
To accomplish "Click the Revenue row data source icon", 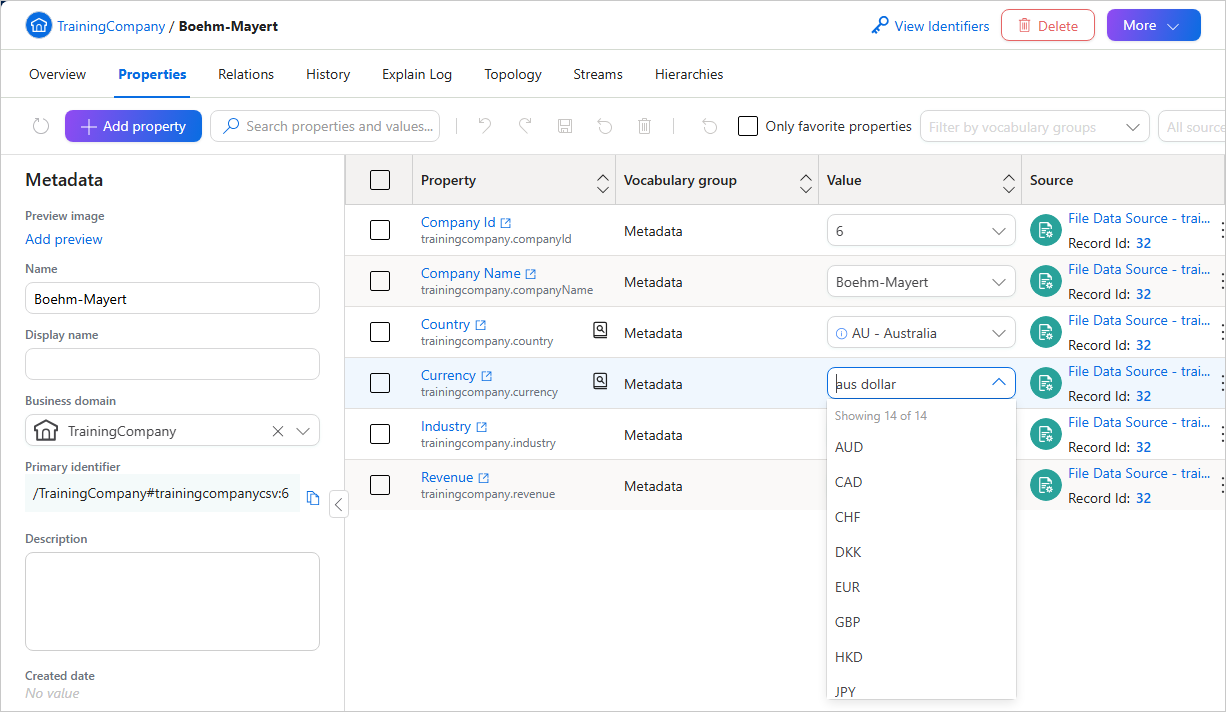I will (1045, 485).
